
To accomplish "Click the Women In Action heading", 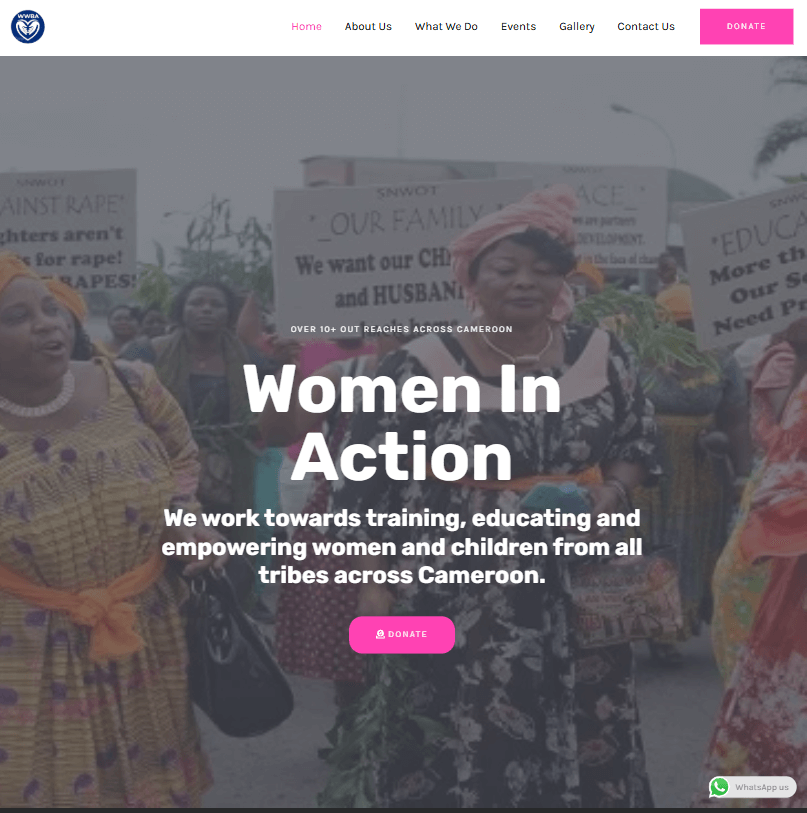I will (402, 423).
